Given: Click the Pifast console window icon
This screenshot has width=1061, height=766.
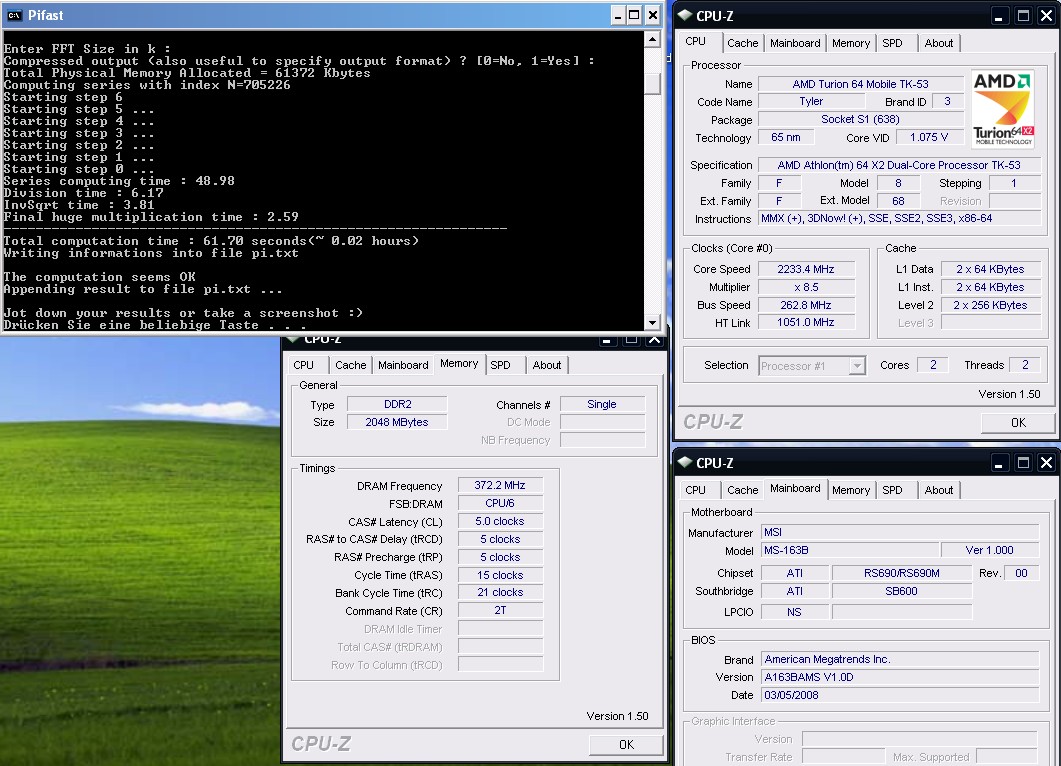Looking at the screenshot, I should point(14,16).
